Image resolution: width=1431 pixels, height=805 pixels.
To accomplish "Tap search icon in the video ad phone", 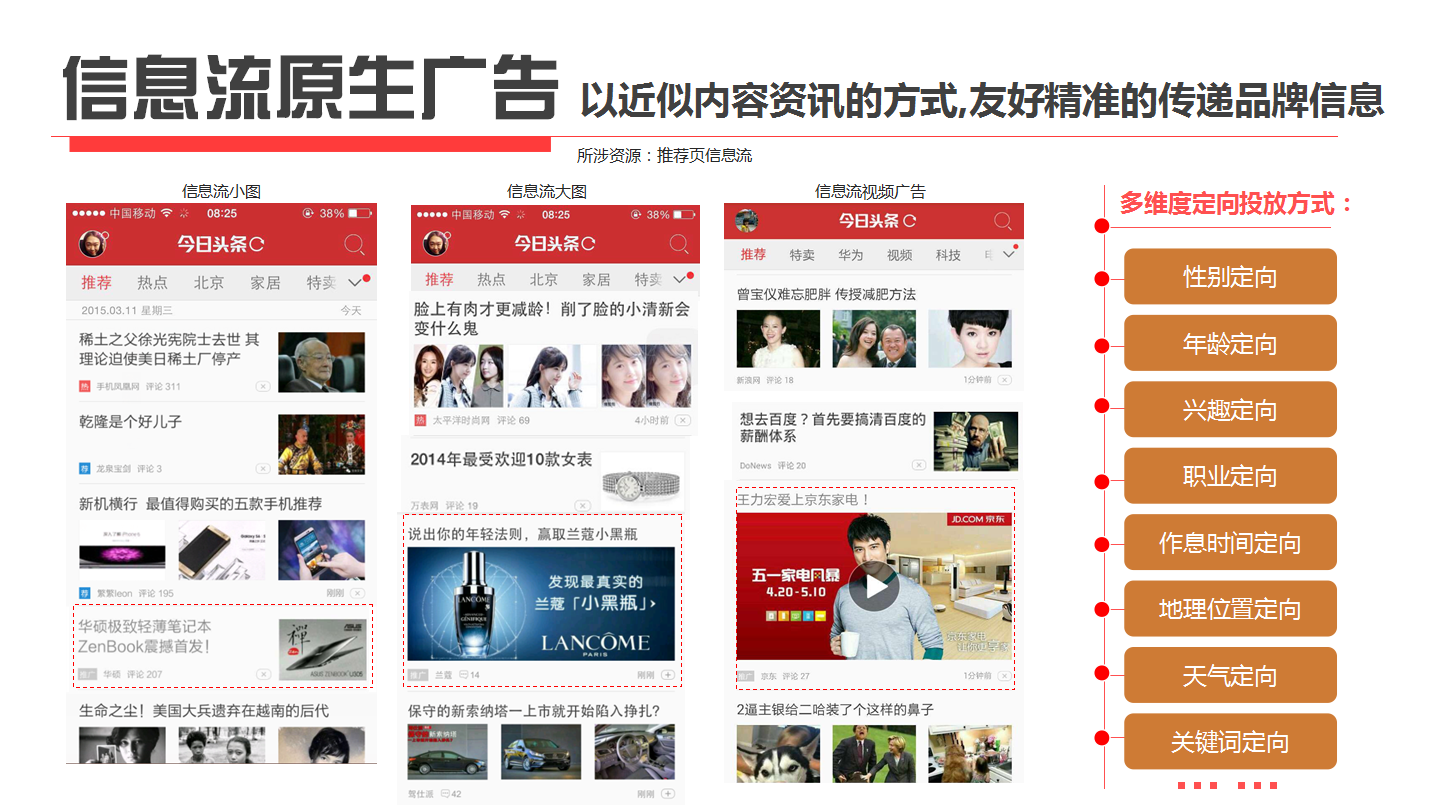I will [1002, 221].
